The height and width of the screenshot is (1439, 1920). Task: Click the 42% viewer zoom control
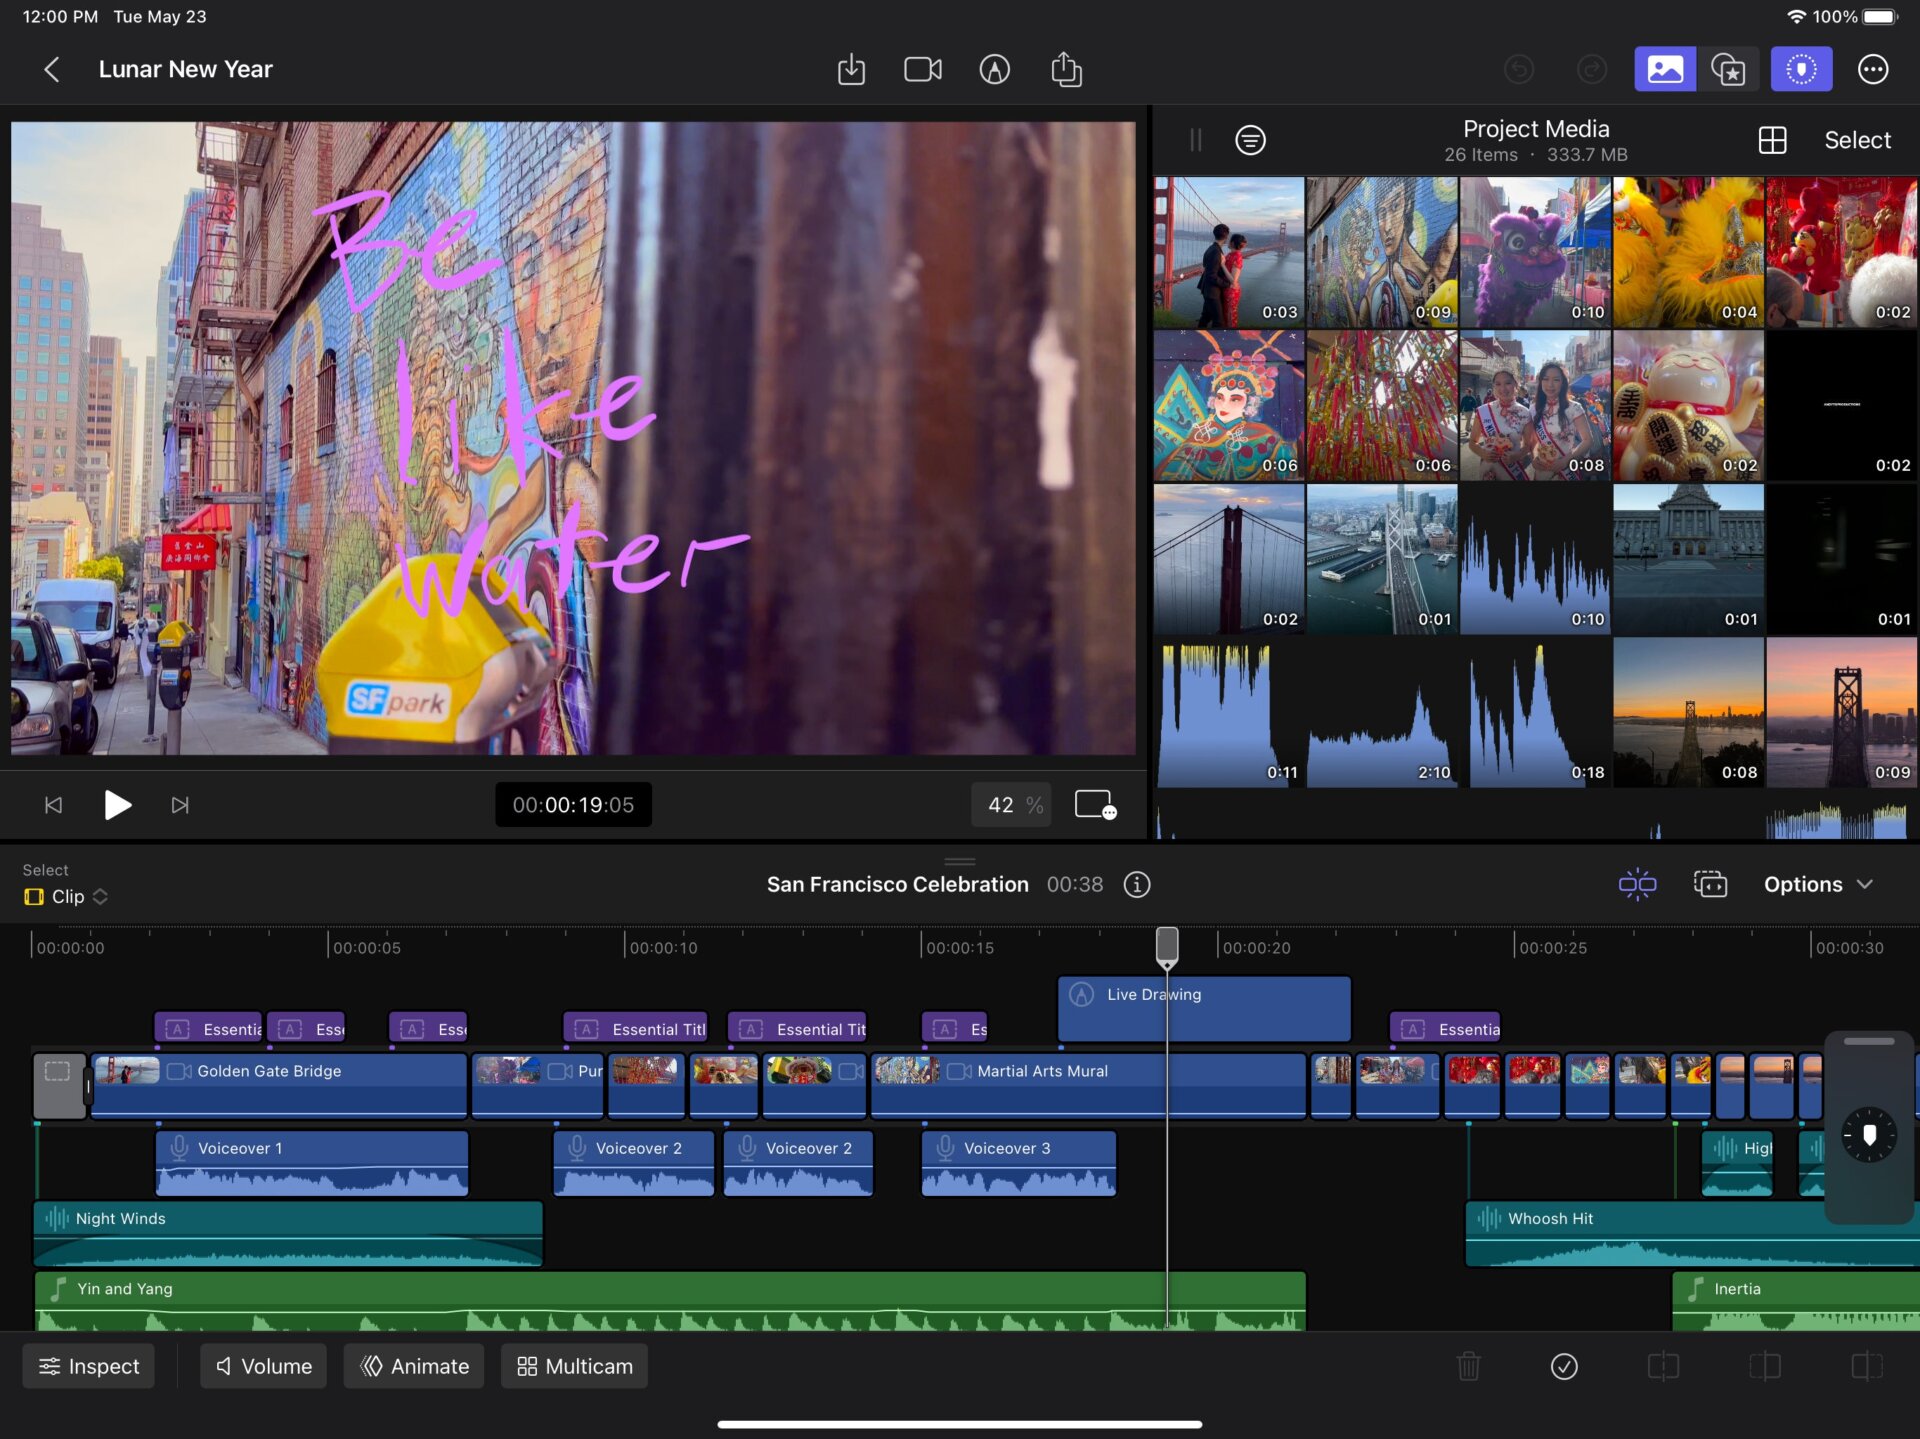1010,804
